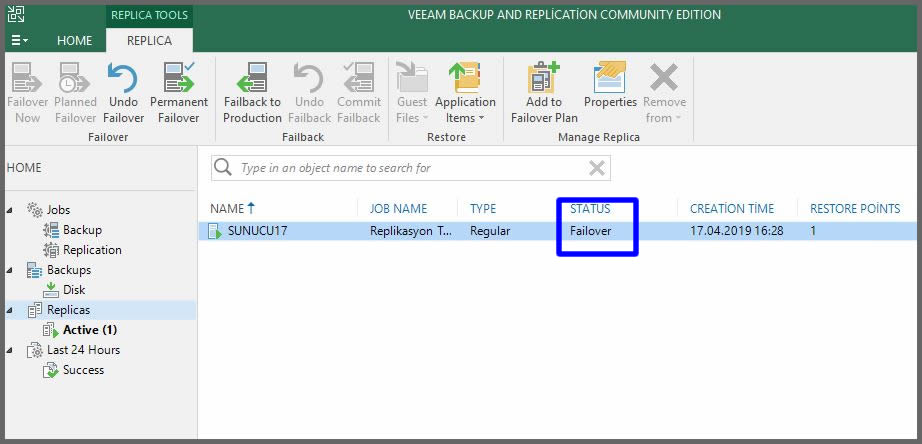Switch to the REPLICA ribbon tab
The width and height of the screenshot is (922, 444).
pyautogui.click(x=149, y=41)
